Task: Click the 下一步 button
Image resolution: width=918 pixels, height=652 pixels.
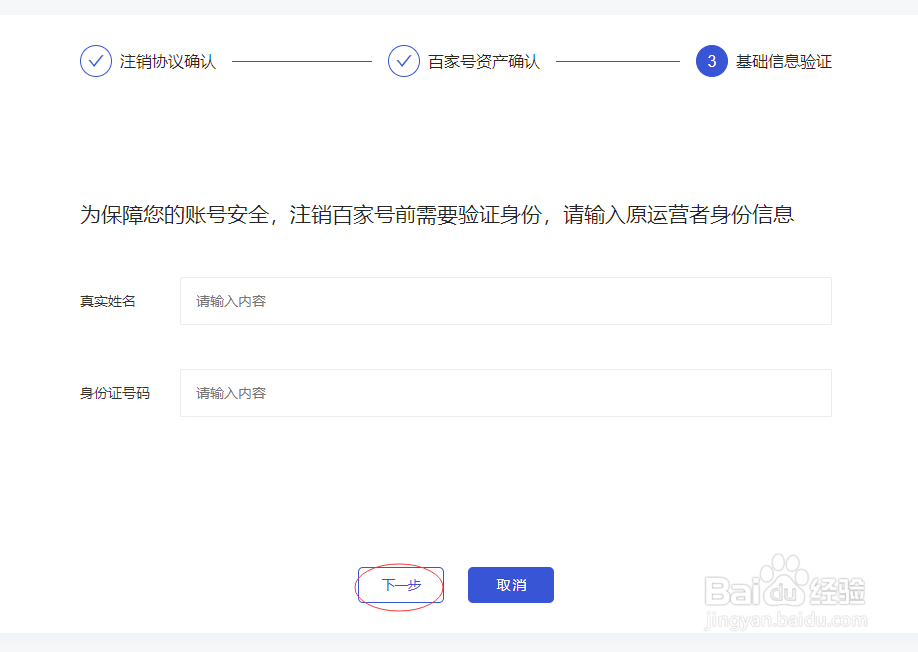Action: 401,585
